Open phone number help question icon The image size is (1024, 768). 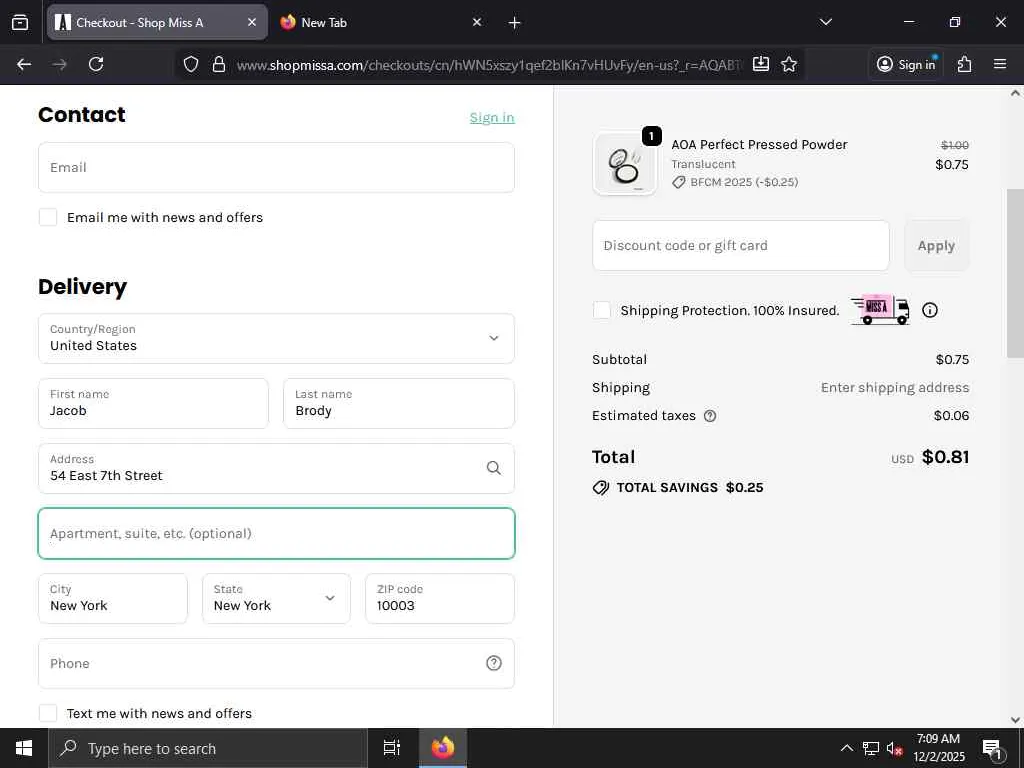(x=494, y=664)
